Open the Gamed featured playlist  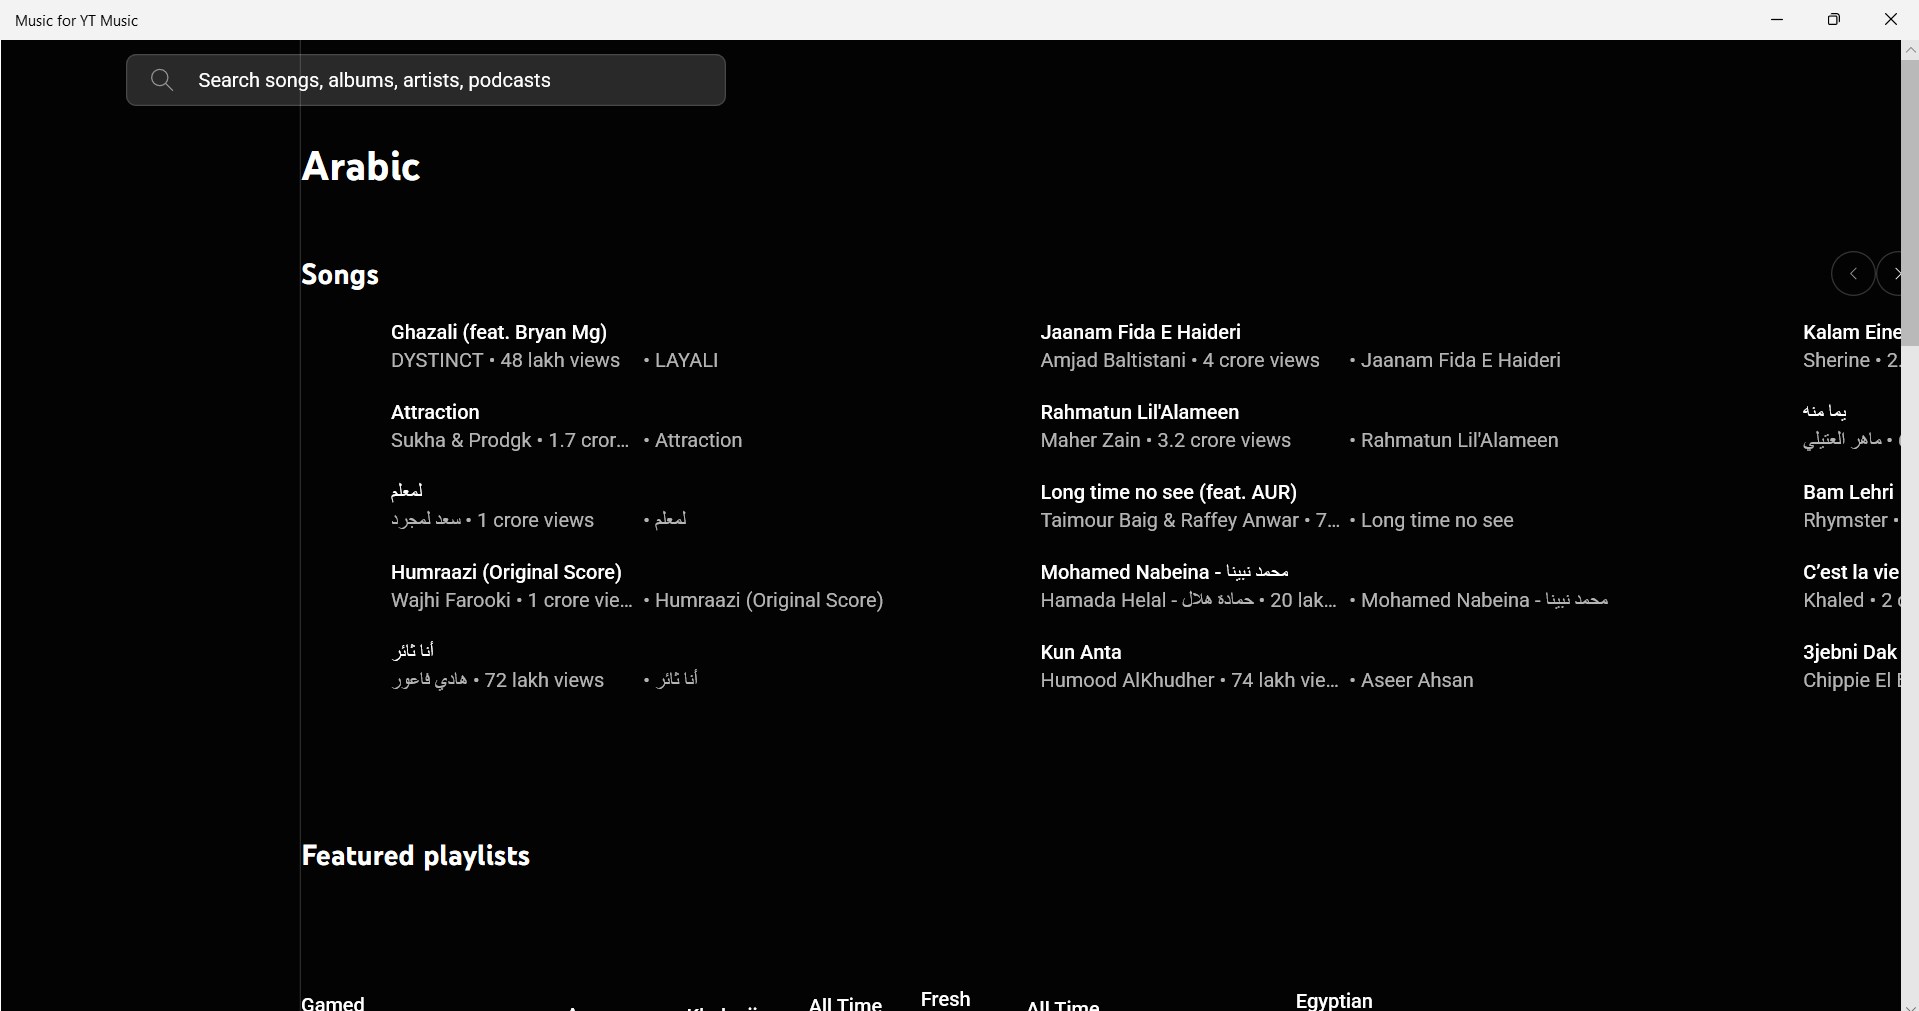tap(333, 1002)
